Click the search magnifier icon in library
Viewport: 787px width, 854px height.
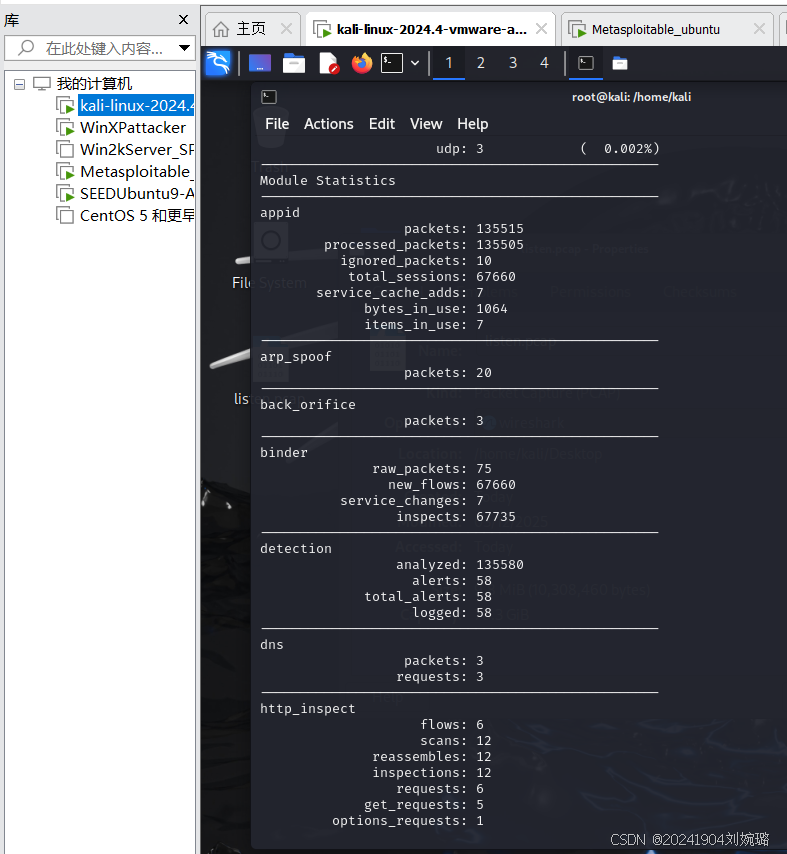[x=26, y=48]
